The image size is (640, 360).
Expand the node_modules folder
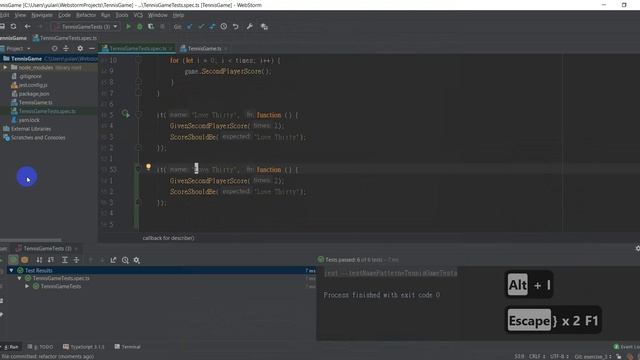(5, 67)
